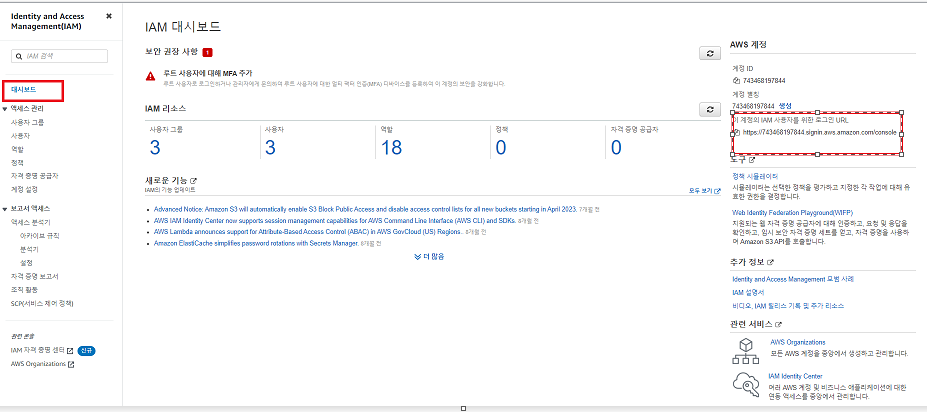Collapse the 액세스 관리 section
The height and width of the screenshot is (412, 927).
[x=5, y=109]
